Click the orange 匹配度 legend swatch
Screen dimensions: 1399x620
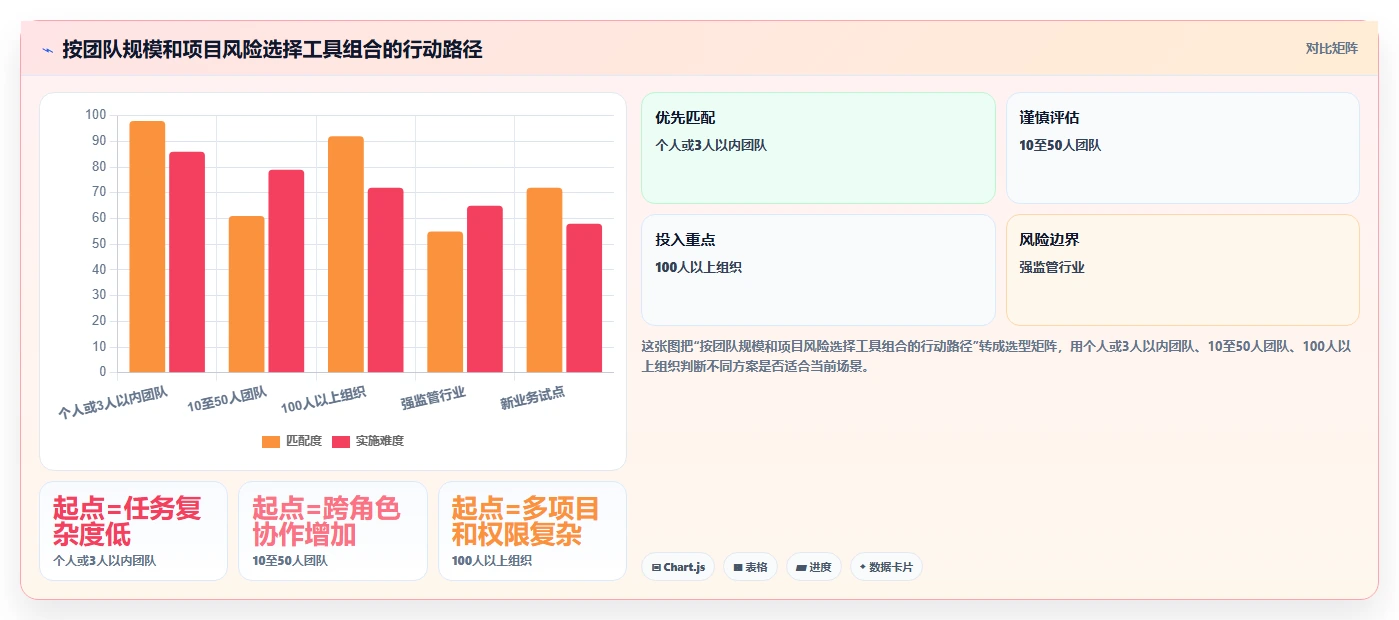(271, 441)
